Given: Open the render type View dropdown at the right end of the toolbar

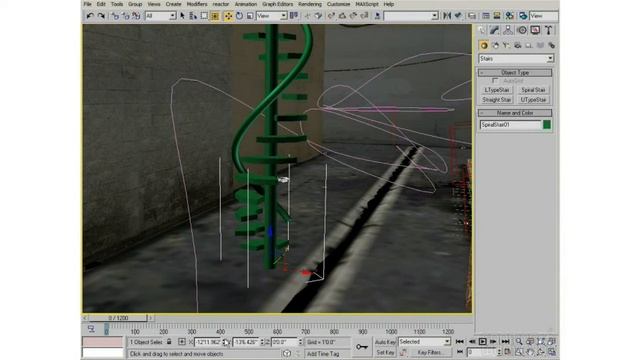Looking at the screenshot, I should [x=544, y=16].
